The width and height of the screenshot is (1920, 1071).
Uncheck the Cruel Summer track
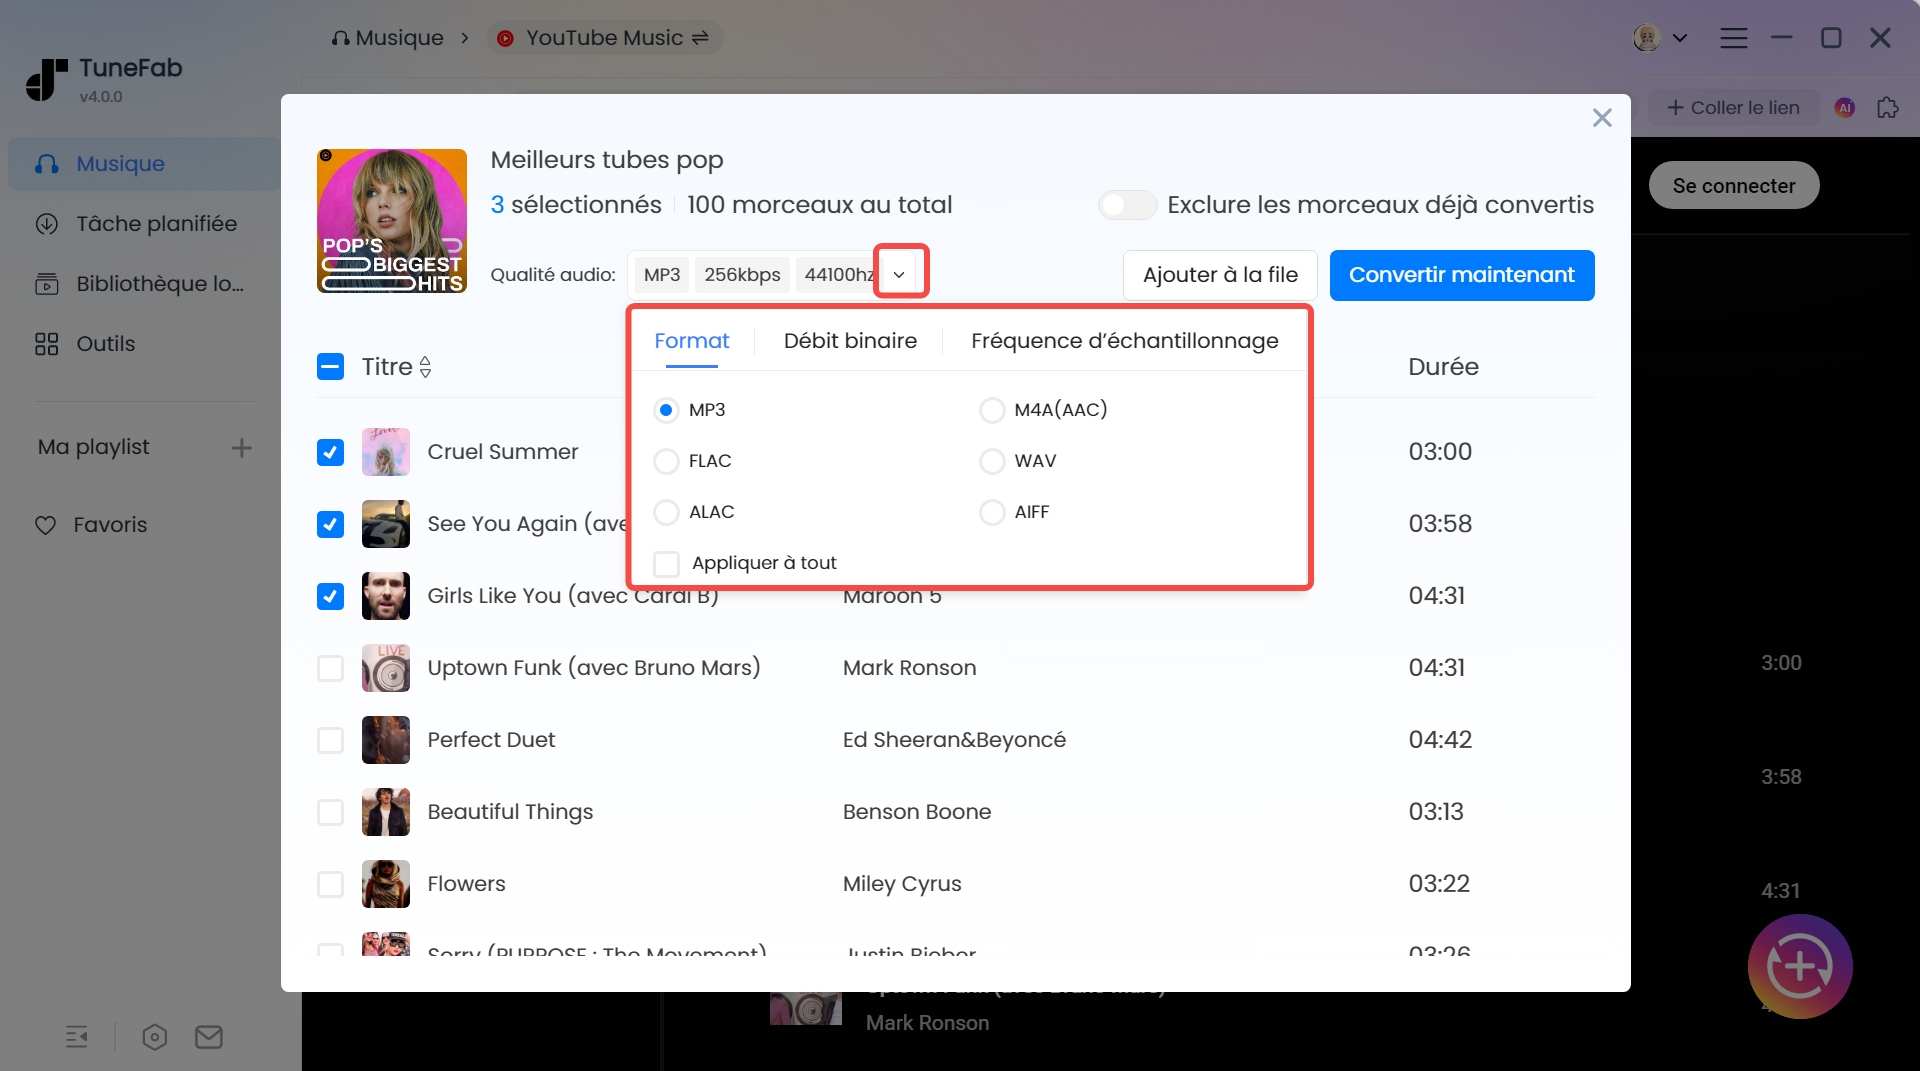pos(330,452)
